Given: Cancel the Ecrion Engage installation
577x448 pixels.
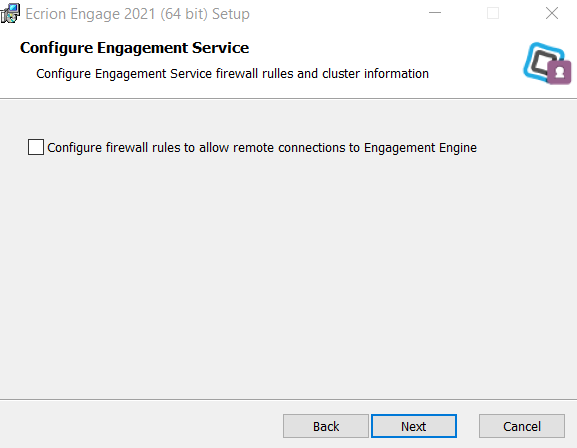Looking at the screenshot, I should click(521, 426).
